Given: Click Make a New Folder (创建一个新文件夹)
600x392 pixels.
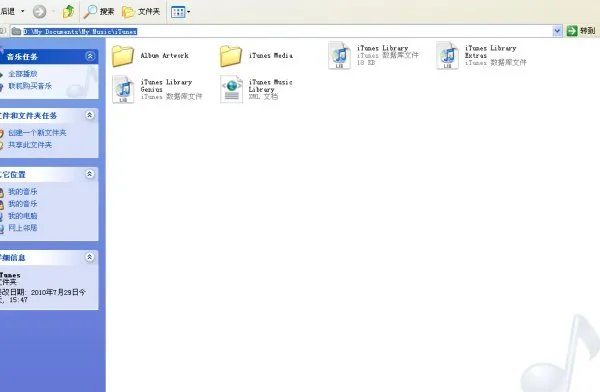Looking at the screenshot, I should pos(37,133).
